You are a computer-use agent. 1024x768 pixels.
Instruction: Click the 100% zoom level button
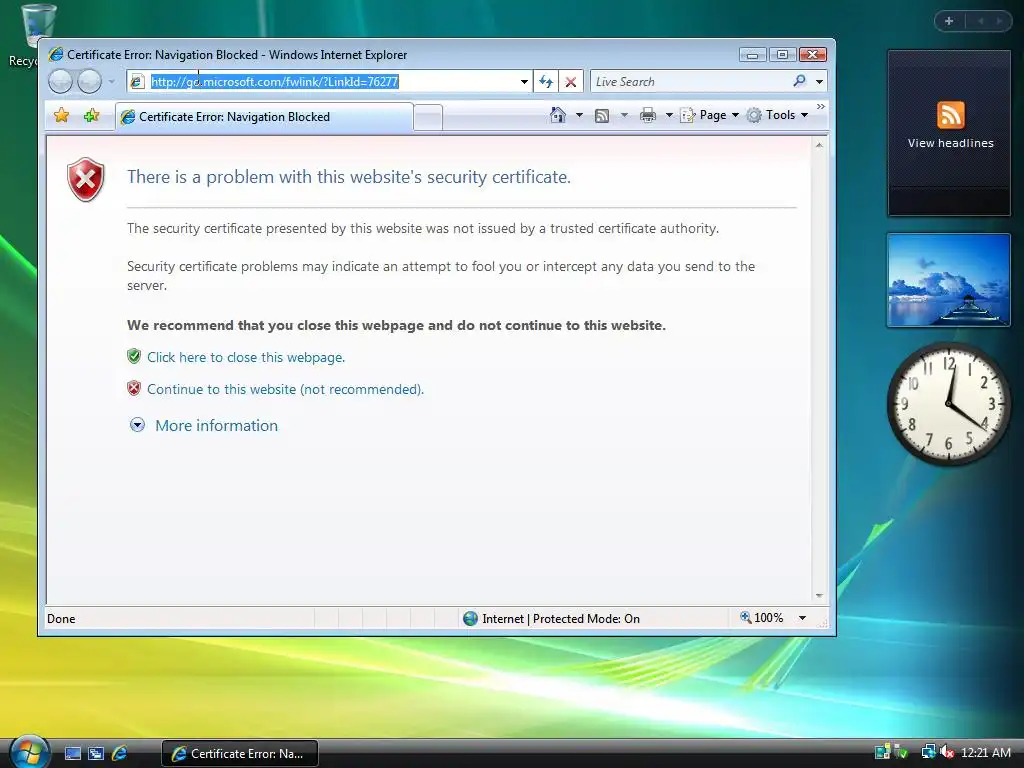(761, 618)
